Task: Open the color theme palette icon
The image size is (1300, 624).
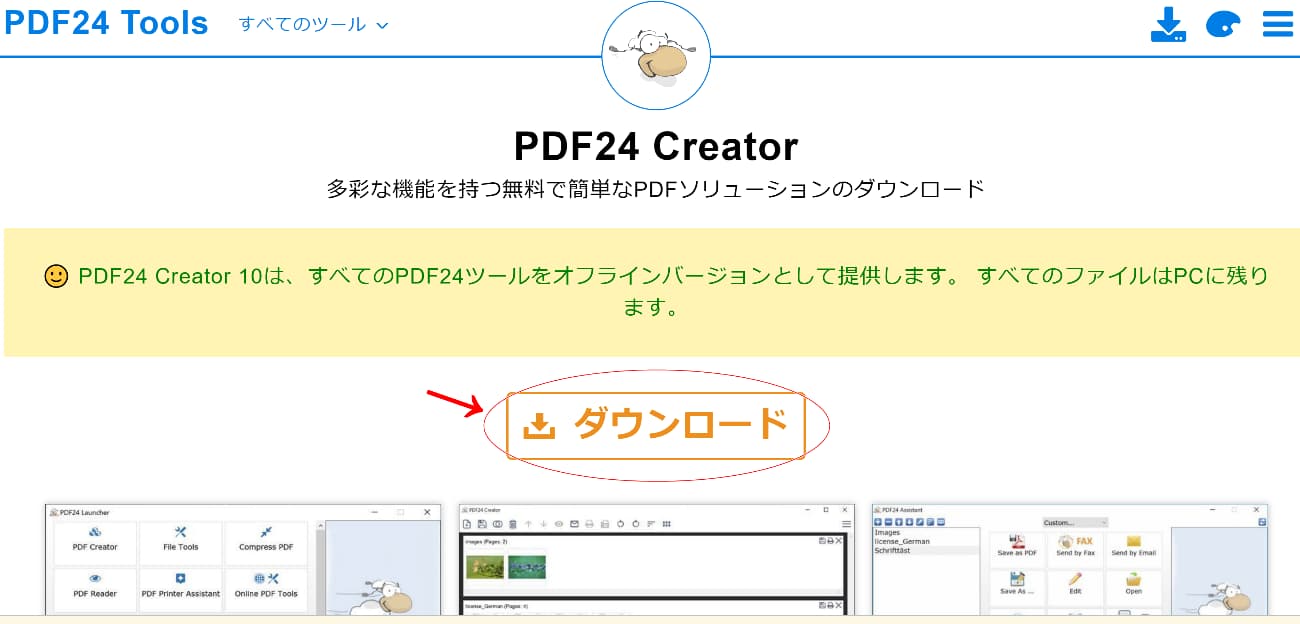Action: tap(1223, 24)
